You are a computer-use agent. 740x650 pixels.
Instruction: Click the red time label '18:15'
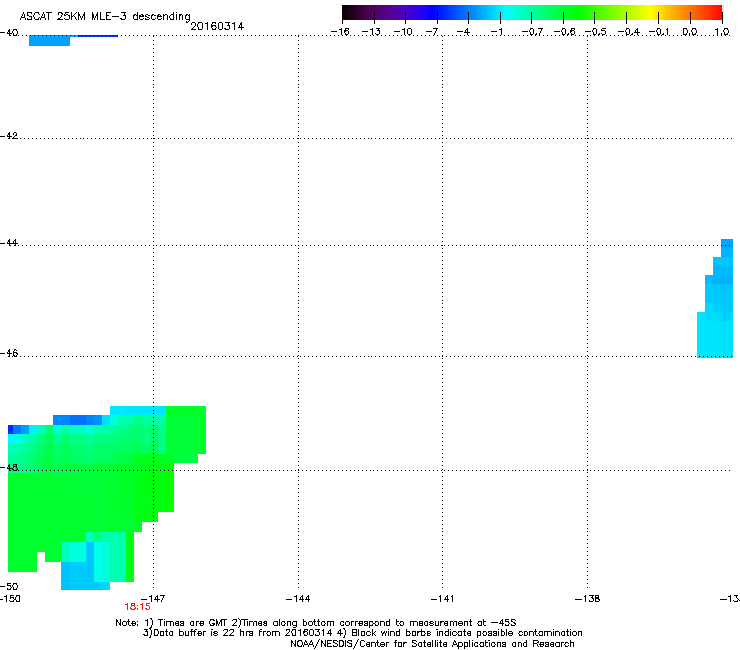tap(137, 607)
